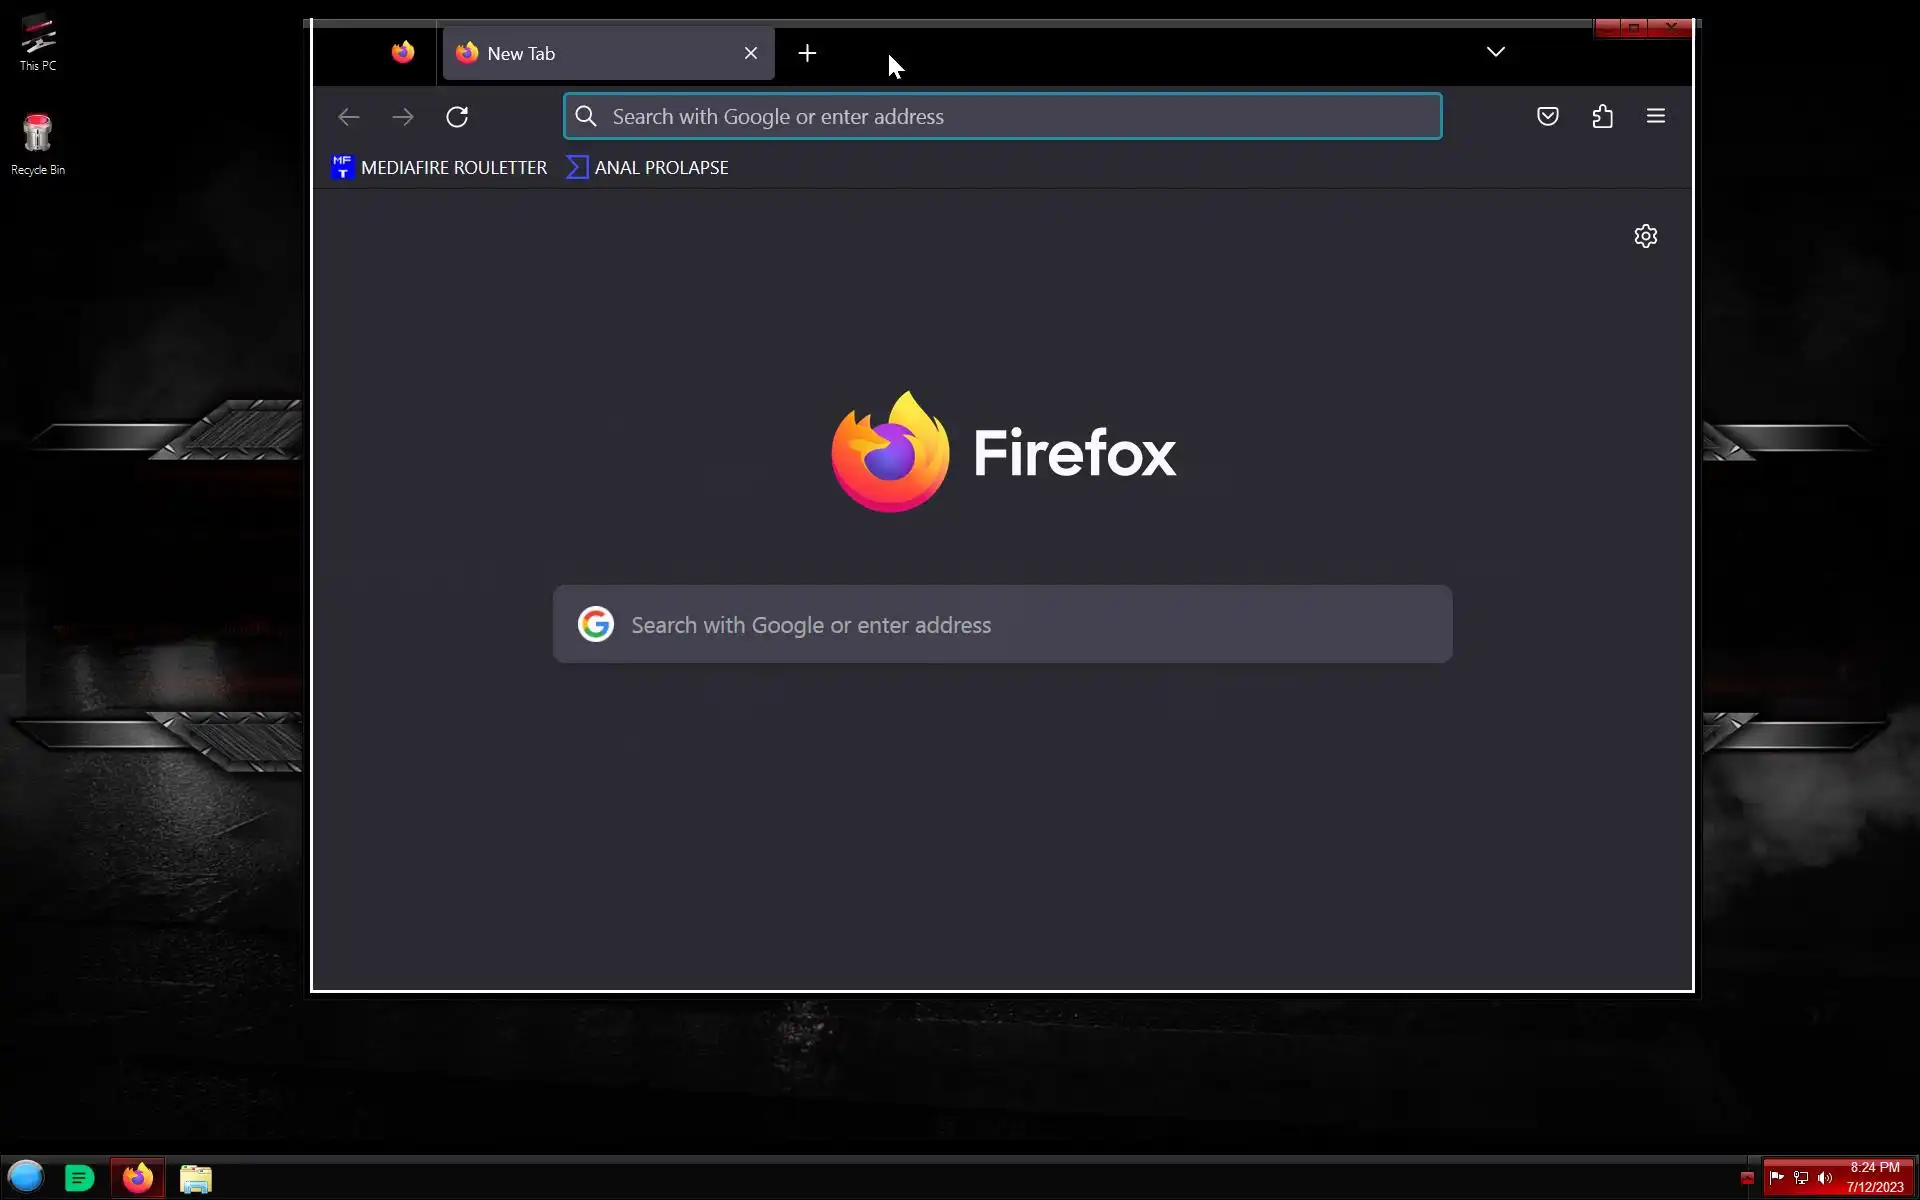This screenshot has height=1200, width=1920.
Task: Open File Explorer from the taskbar
Action: [x=196, y=1179]
